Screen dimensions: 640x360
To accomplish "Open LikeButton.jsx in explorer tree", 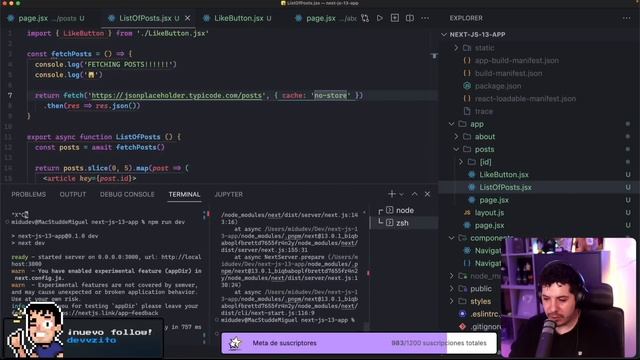I will coord(504,175).
